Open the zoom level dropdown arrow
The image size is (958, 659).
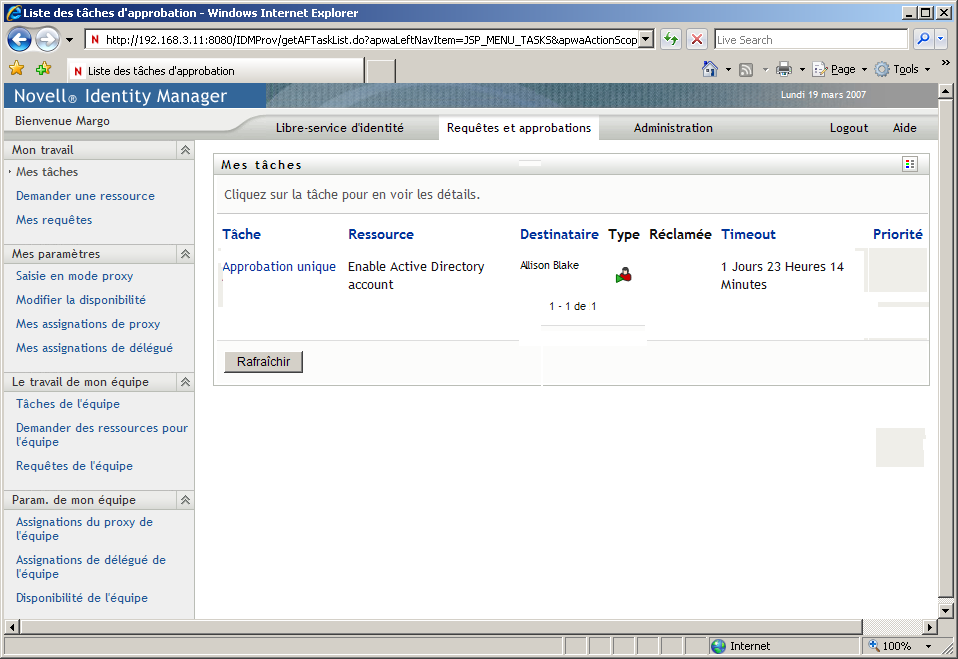point(928,646)
